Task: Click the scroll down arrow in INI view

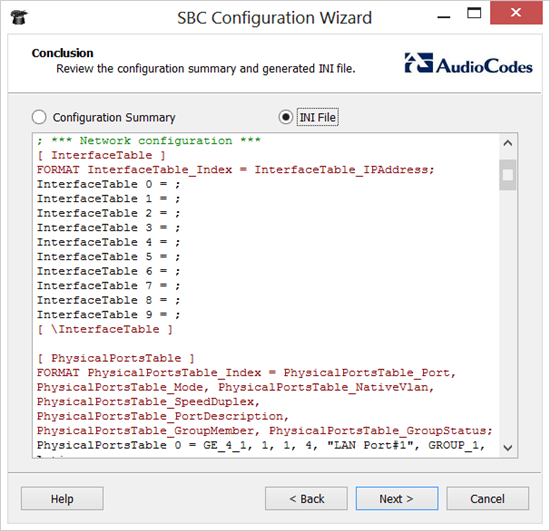Action: pos(508,448)
